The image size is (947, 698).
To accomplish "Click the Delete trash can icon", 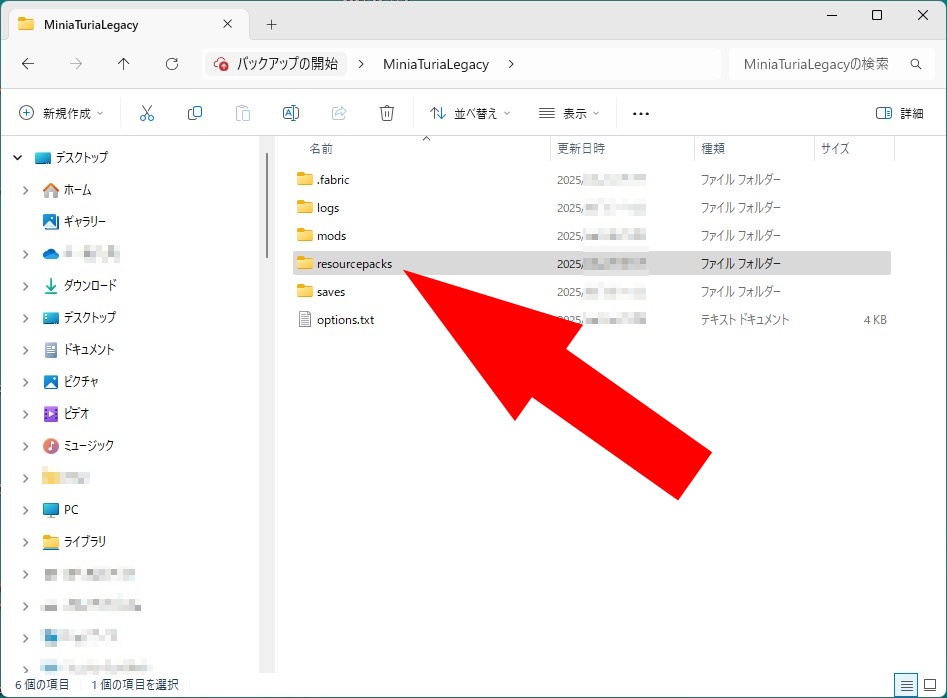I will click(387, 113).
